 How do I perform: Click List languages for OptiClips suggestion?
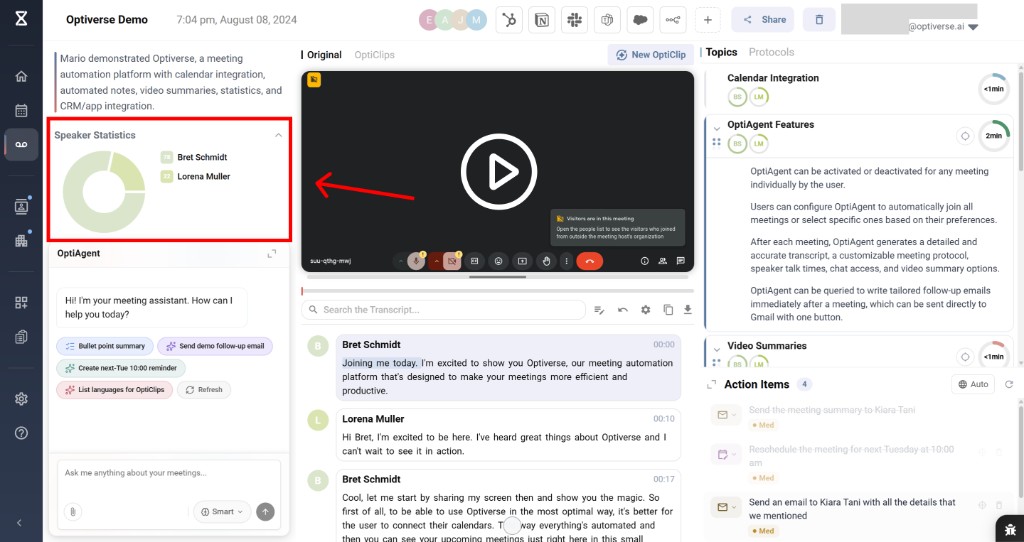pos(114,390)
